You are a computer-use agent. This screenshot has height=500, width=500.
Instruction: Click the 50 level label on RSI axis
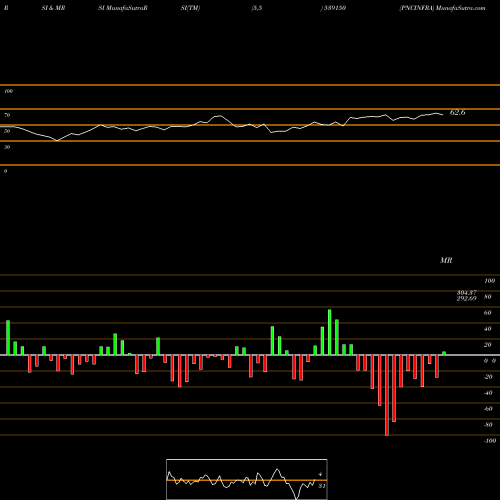[x=7, y=131]
